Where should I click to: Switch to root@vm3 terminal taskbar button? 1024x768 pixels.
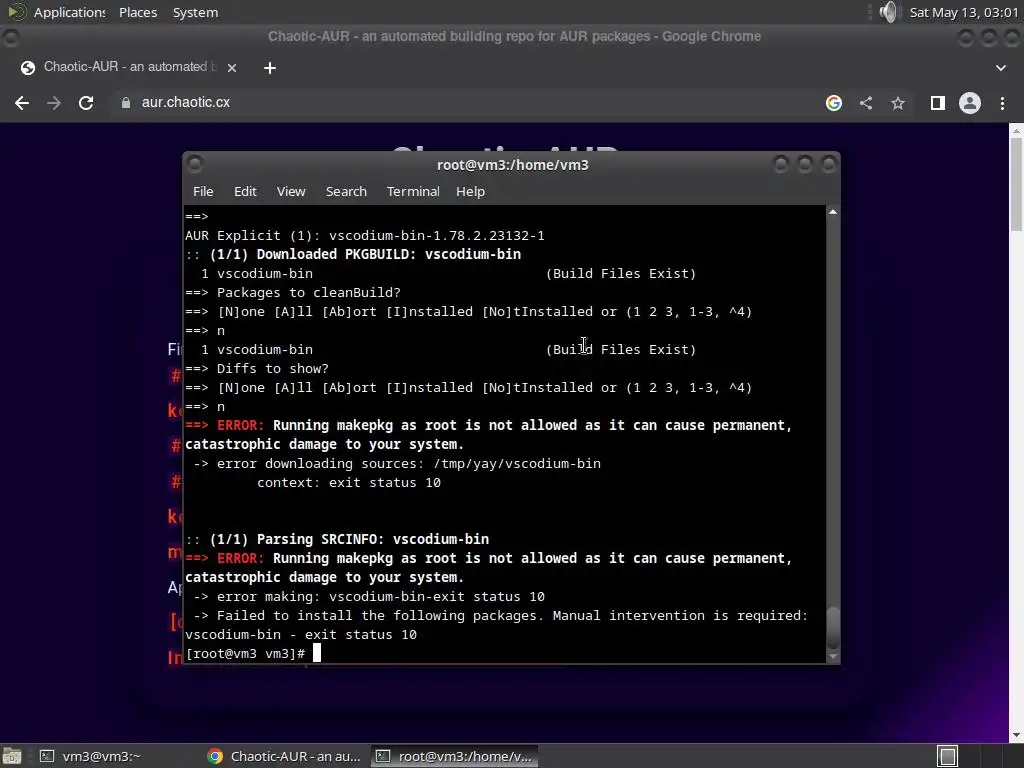tap(455, 756)
